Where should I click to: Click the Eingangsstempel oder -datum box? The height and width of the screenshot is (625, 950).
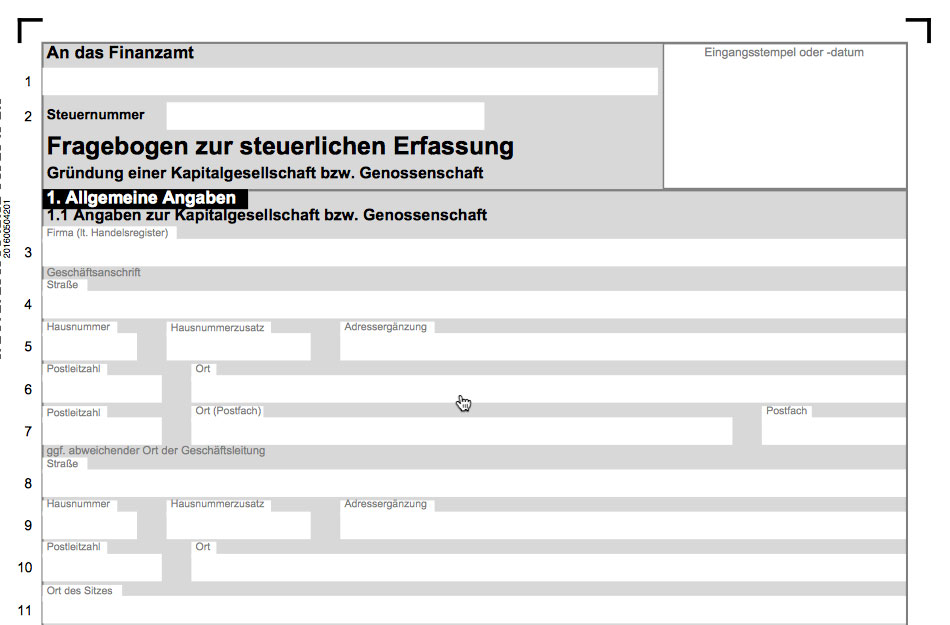[x=785, y=116]
